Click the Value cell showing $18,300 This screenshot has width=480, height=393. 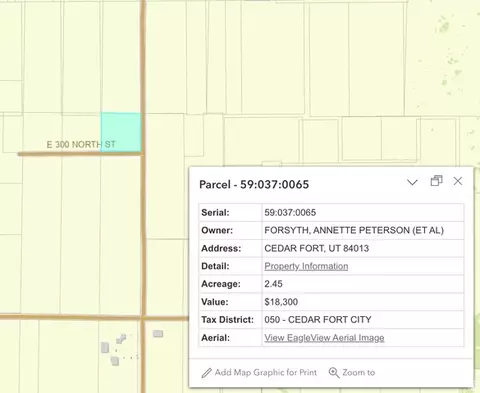point(363,302)
